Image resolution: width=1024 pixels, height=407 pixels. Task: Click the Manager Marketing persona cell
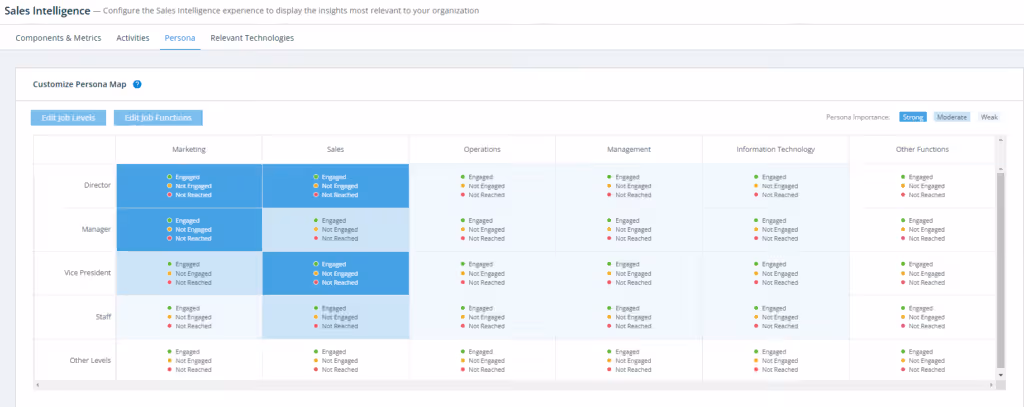click(189, 229)
